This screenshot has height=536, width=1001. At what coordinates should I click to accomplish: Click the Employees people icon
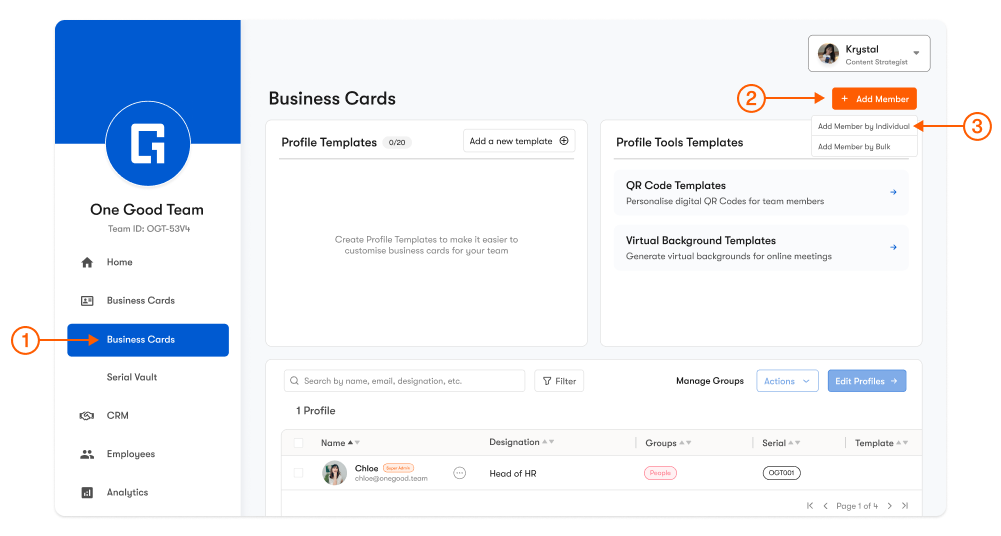(x=87, y=454)
